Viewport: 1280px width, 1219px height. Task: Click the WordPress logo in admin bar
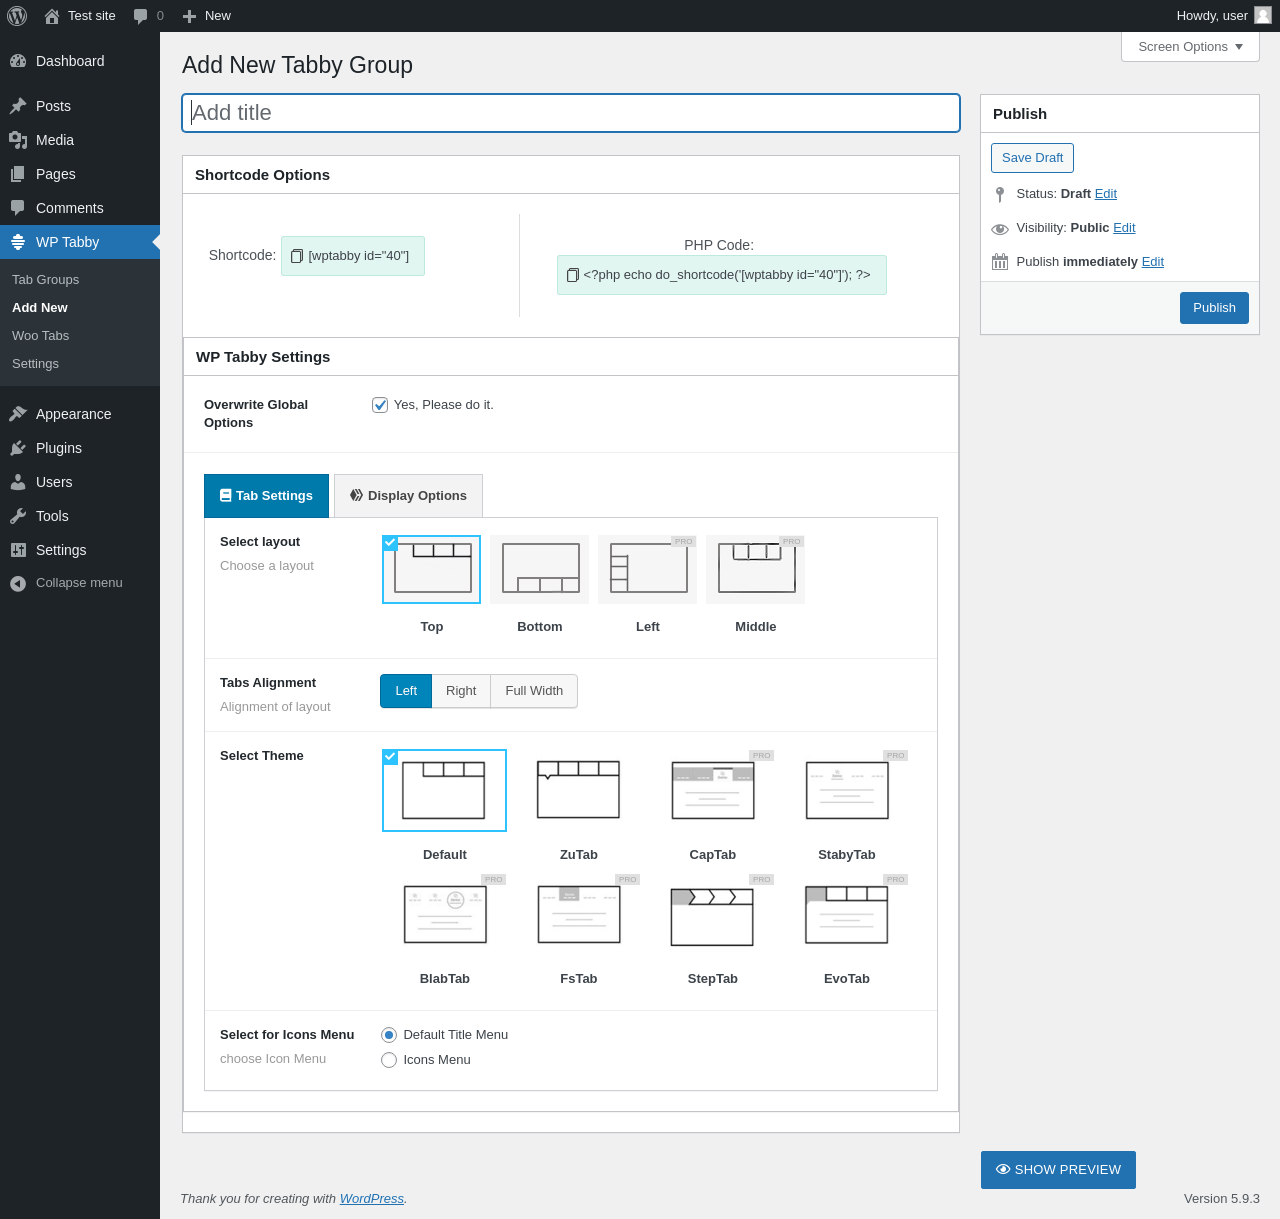click(x=17, y=16)
